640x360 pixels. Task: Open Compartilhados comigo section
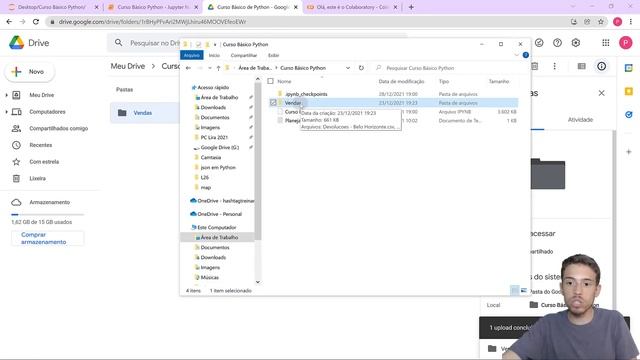(x=58, y=129)
